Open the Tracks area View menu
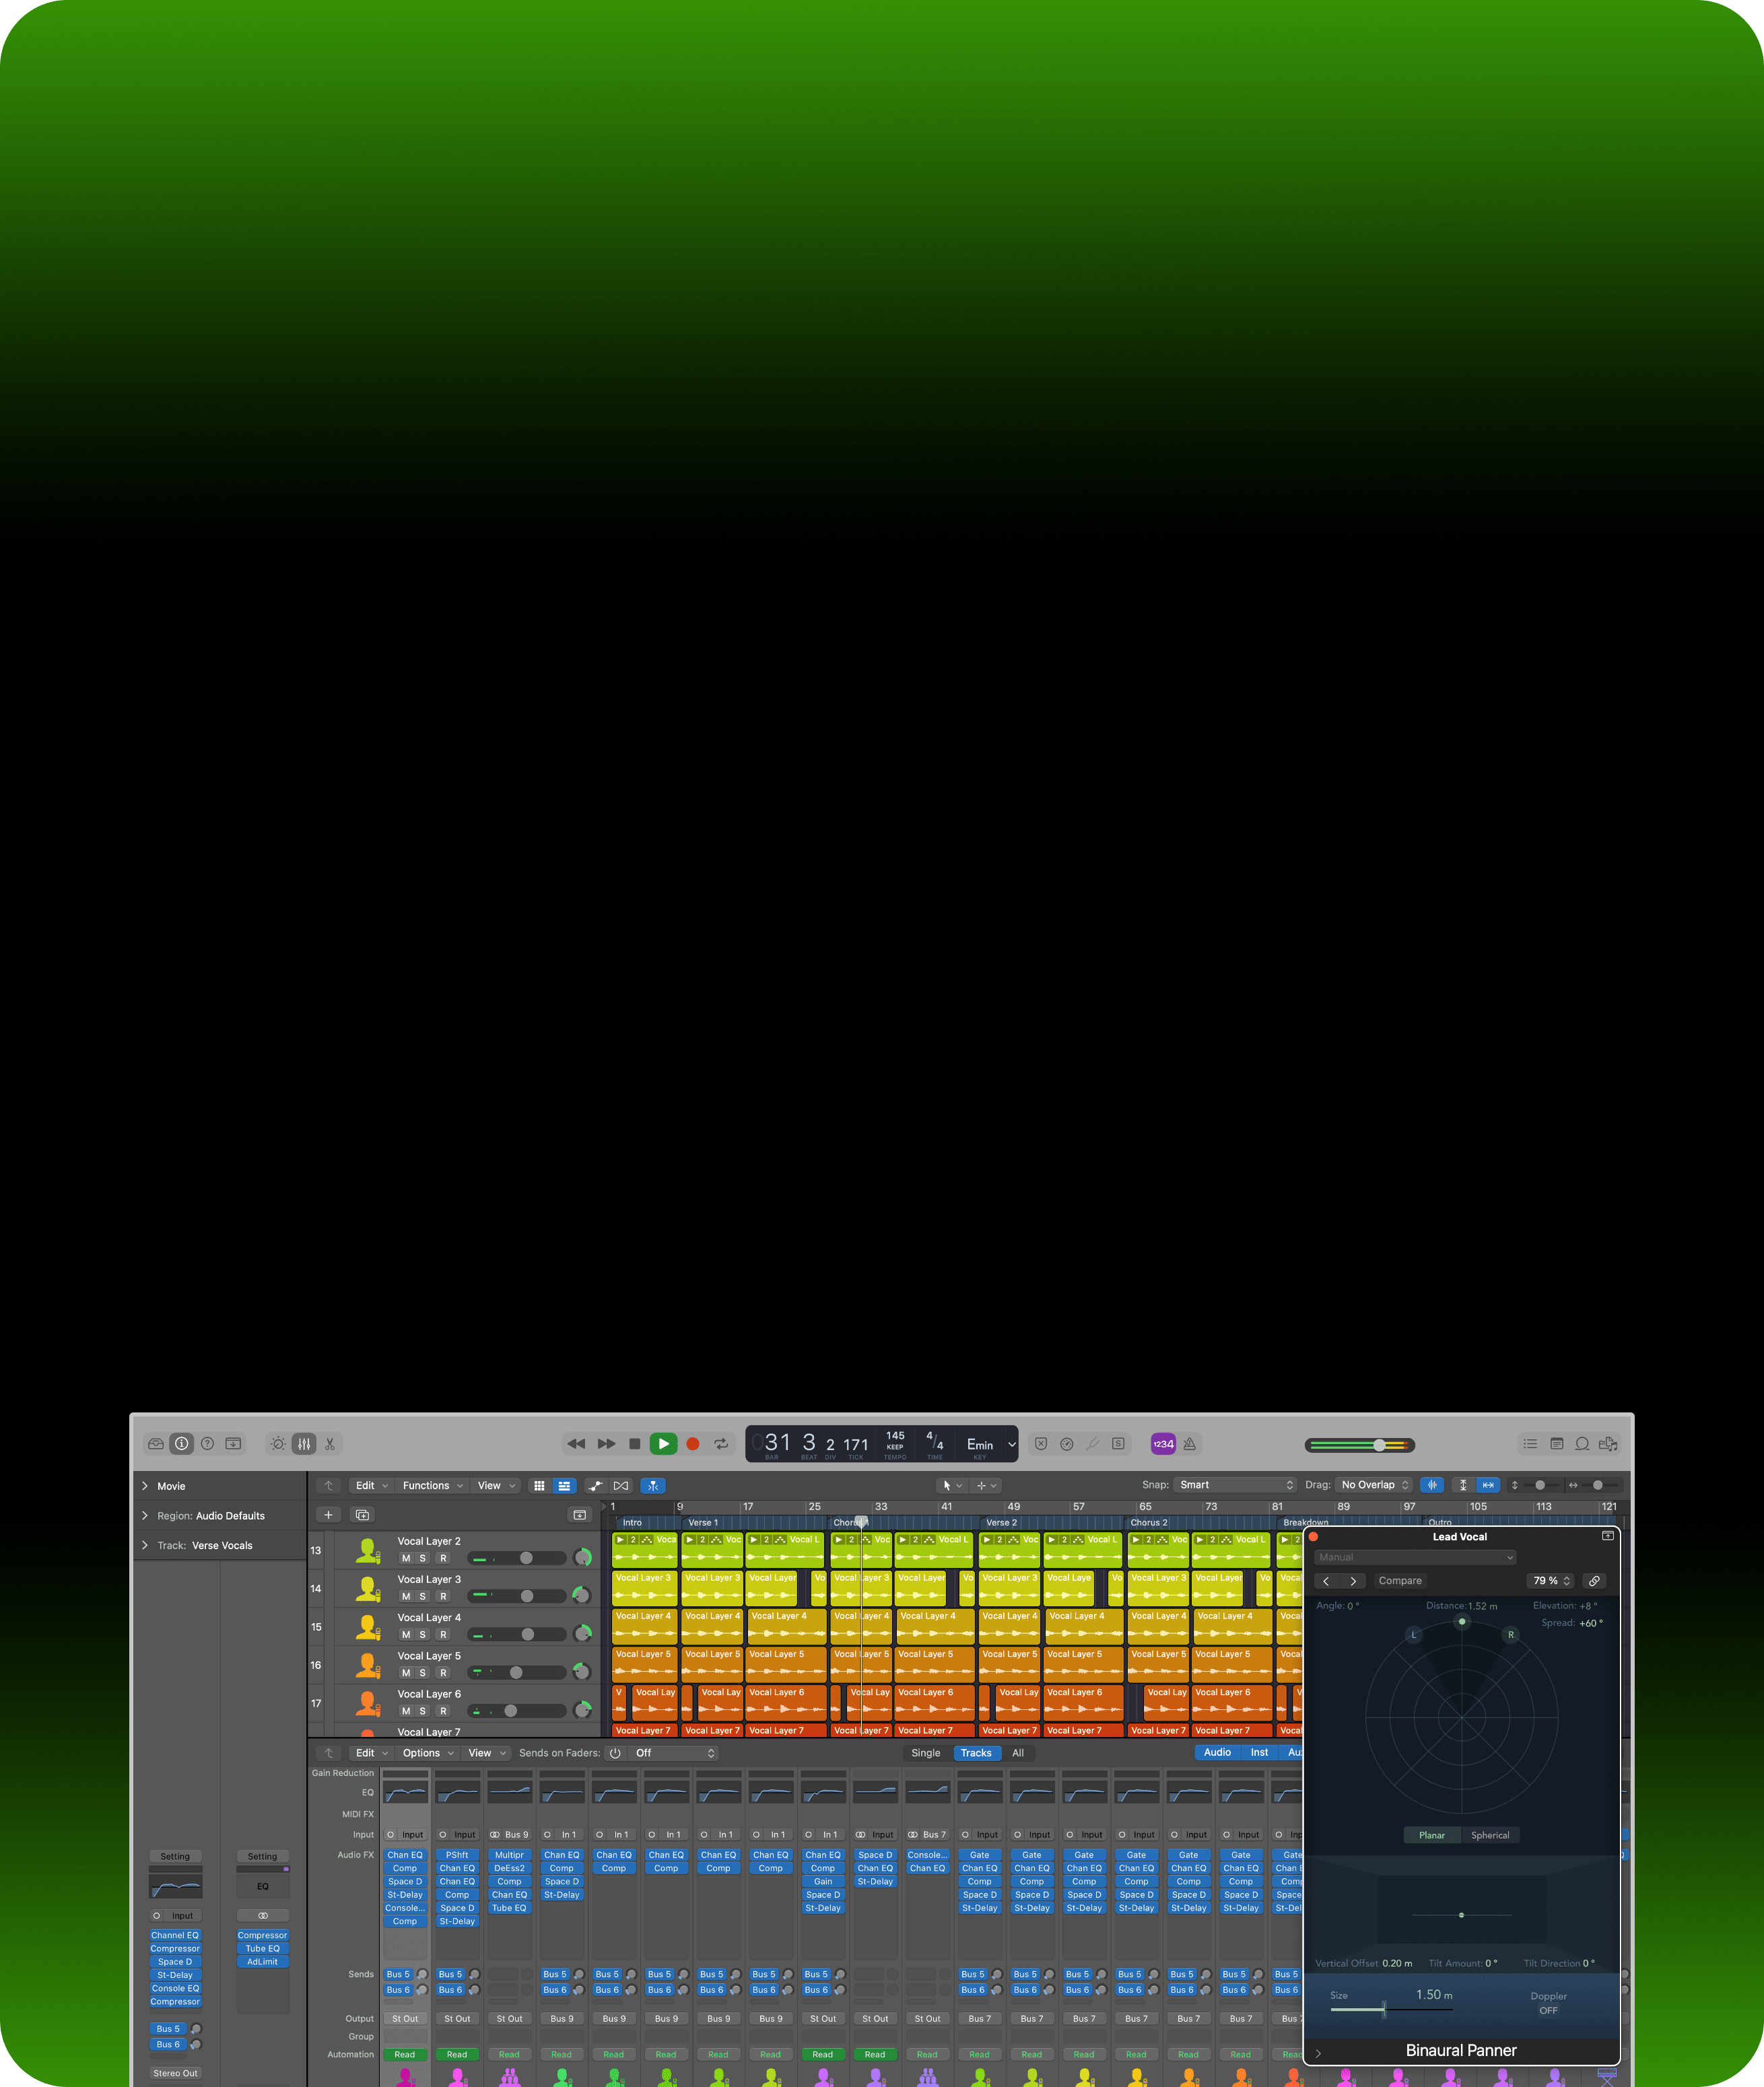1764x2087 pixels. click(x=496, y=1486)
